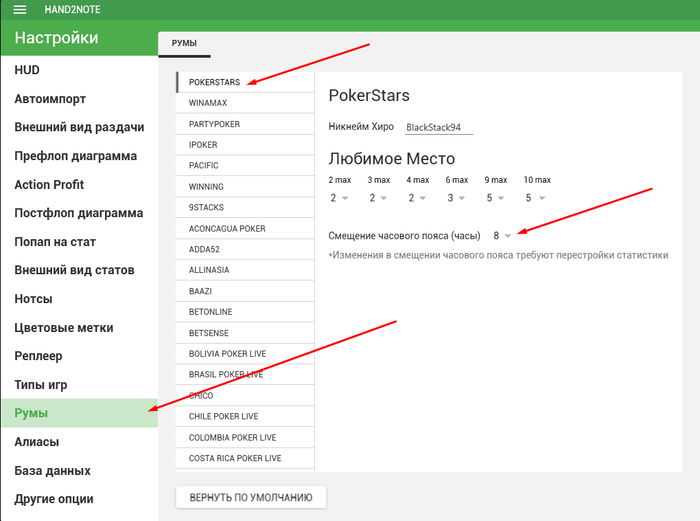The height and width of the screenshot is (521, 700).
Task: Select POKERSTARS in room list
Action: [x=245, y=82]
